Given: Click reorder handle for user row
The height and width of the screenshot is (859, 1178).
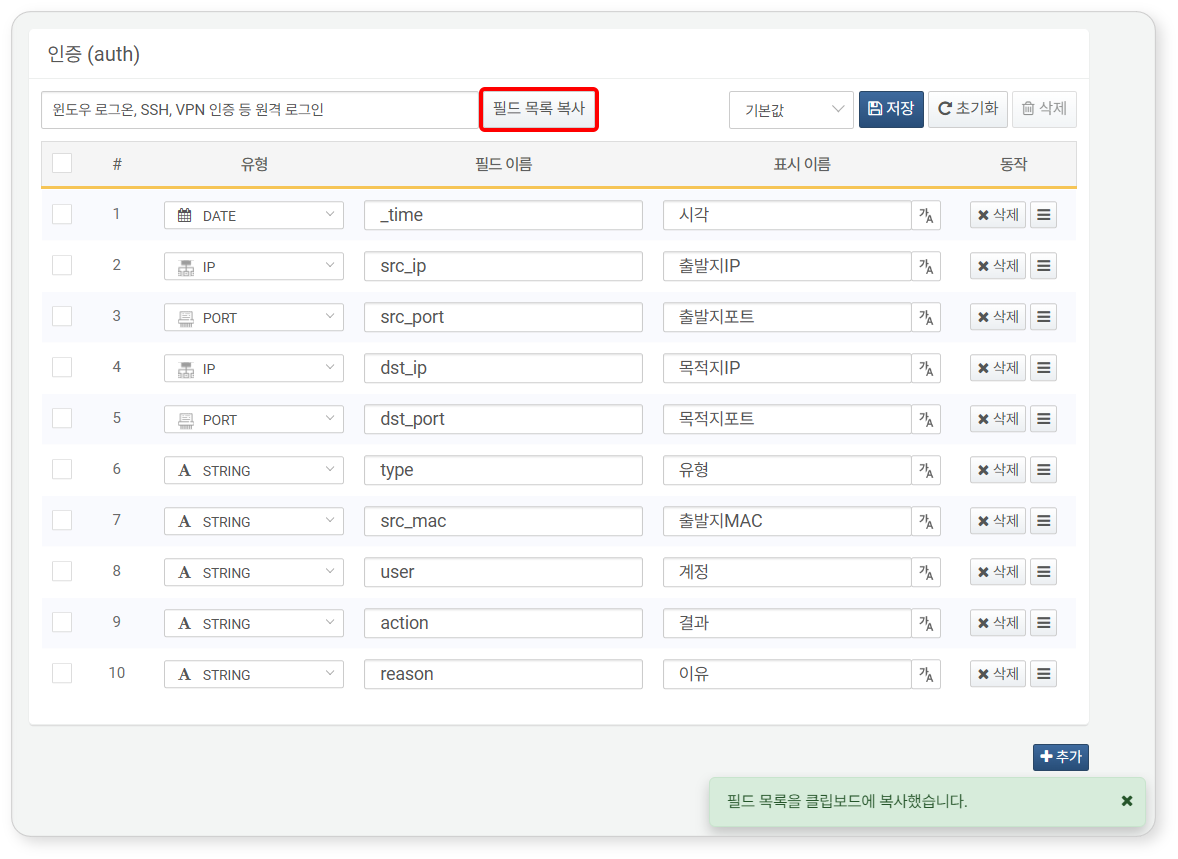Looking at the screenshot, I should [1044, 572].
